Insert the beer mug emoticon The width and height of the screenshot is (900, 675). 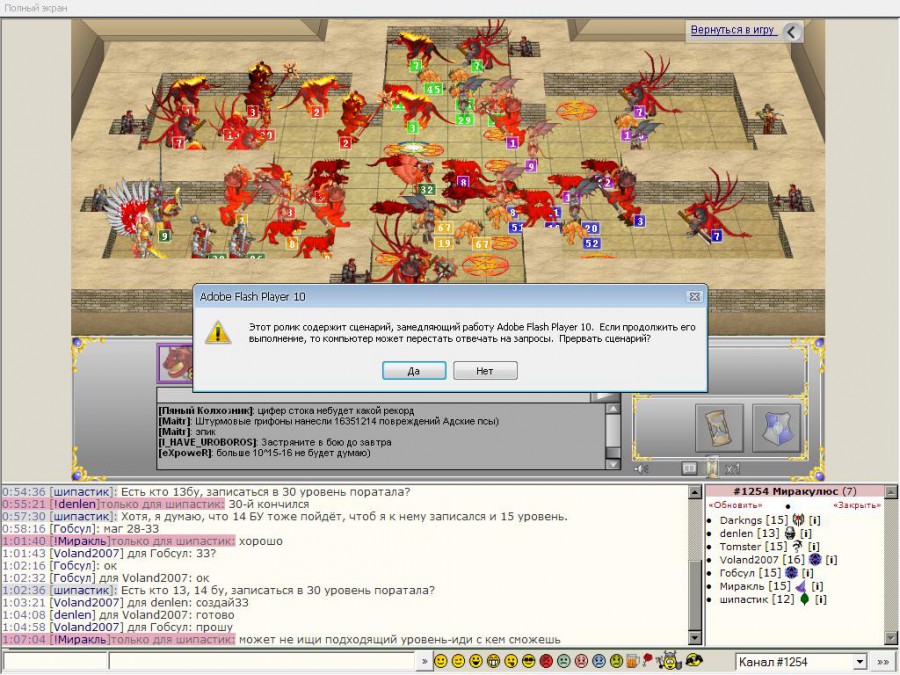tap(633, 662)
